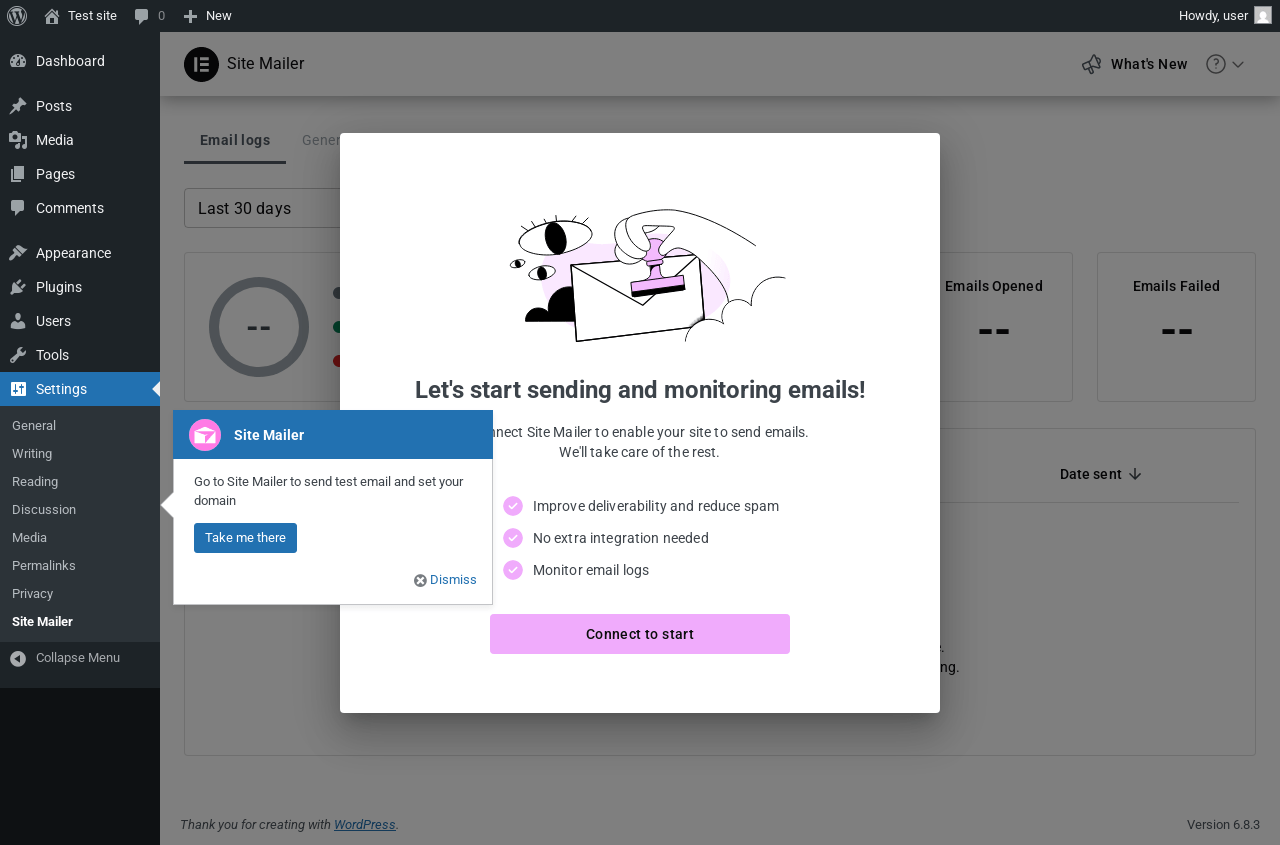This screenshot has width=1280, height=845.
Task: Click the Comments speech bubble icon
Action: click(18, 208)
